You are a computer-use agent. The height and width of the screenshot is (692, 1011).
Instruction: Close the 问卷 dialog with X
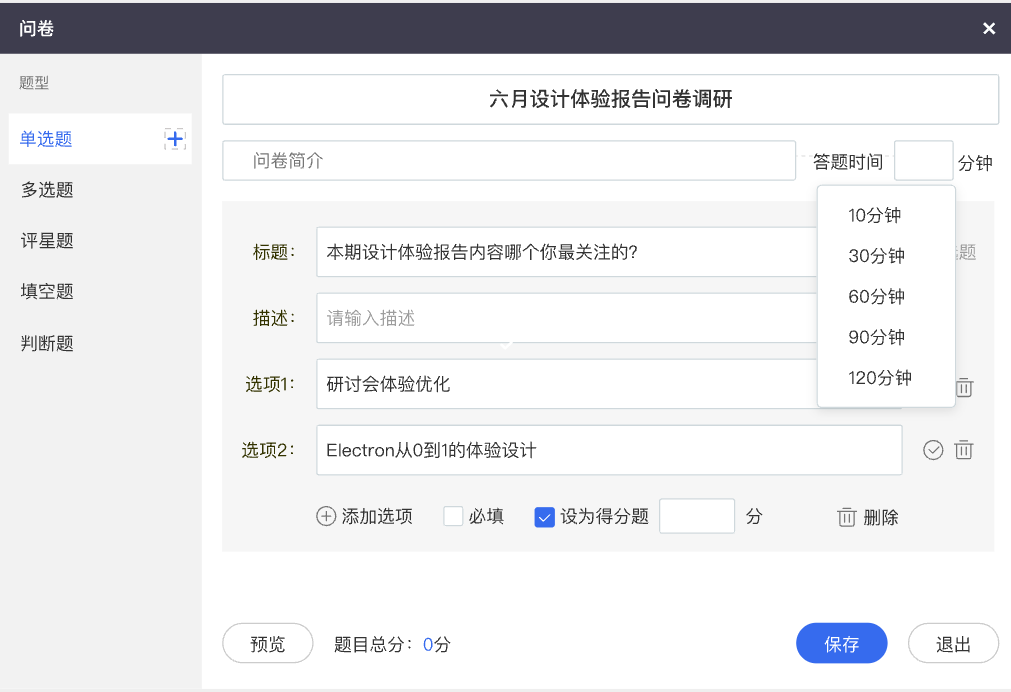click(x=989, y=28)
